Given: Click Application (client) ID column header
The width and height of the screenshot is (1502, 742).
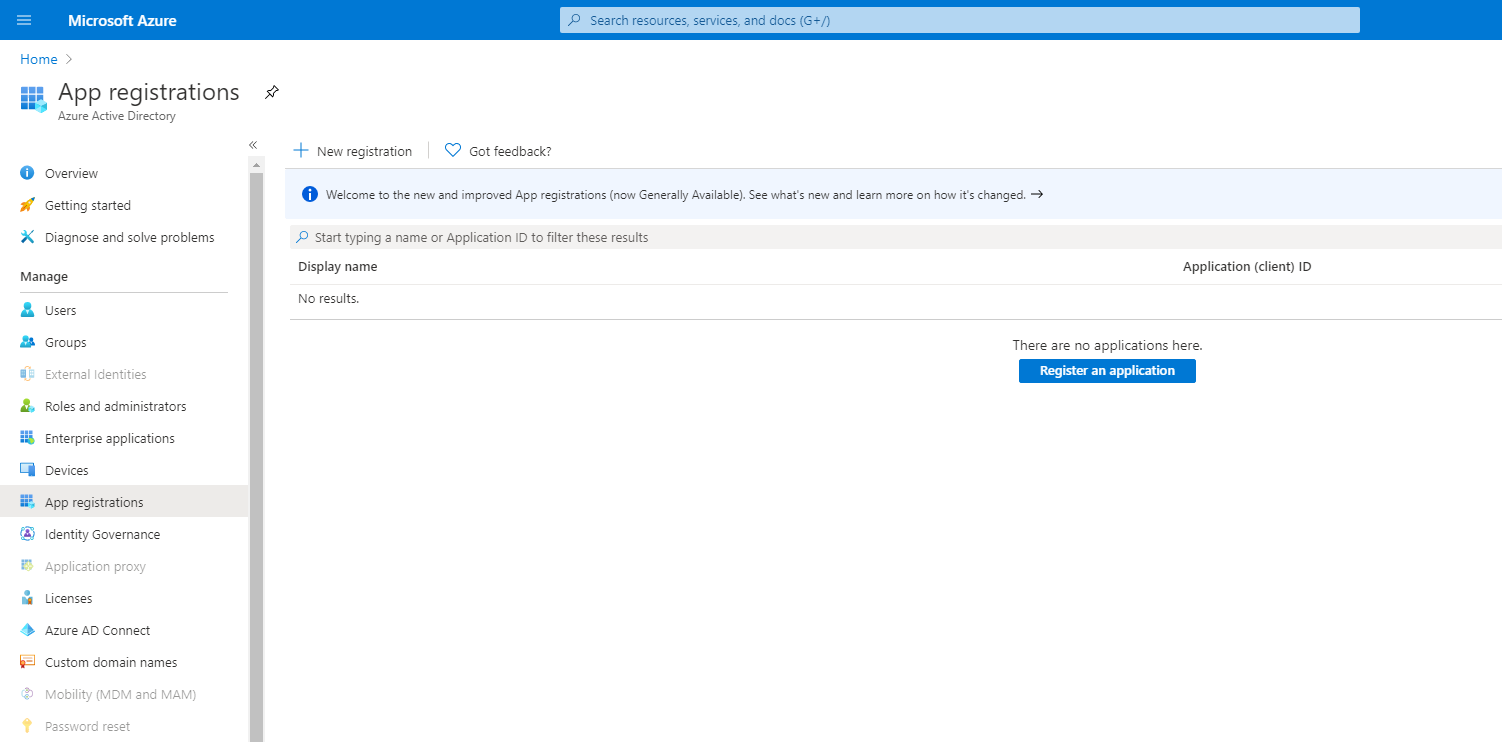Looking at the screenshot, I should tap(1247, 267).
